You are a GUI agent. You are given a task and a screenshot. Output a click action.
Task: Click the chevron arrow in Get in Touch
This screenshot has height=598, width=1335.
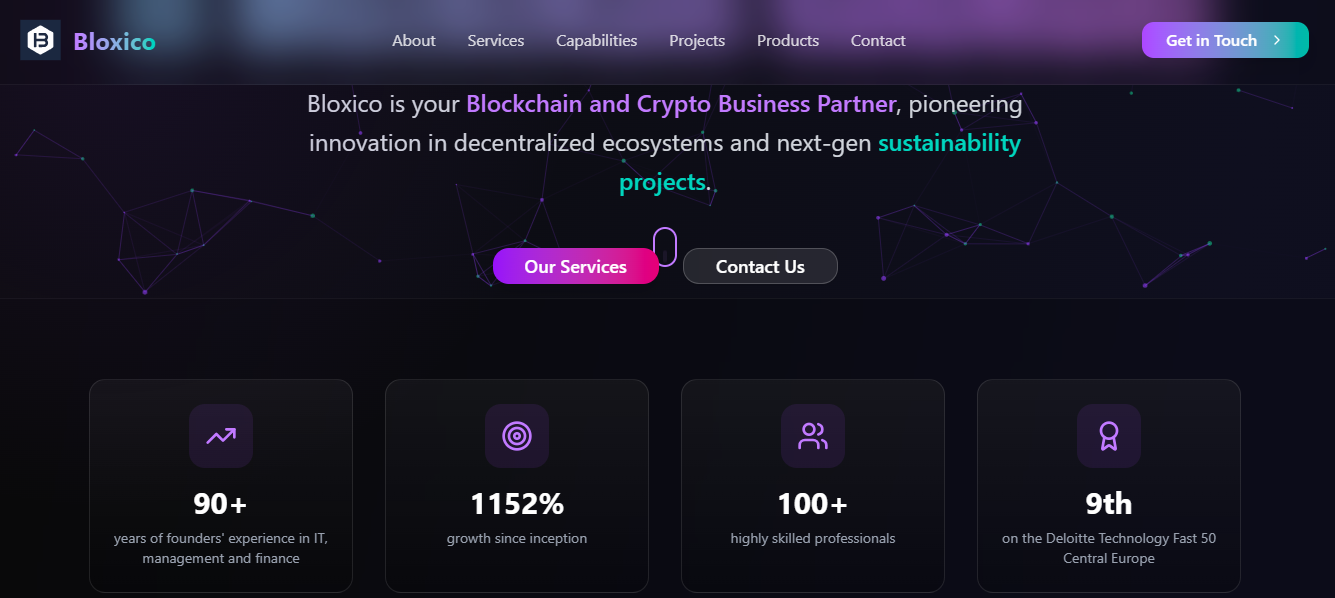(x=1277, y=40)
